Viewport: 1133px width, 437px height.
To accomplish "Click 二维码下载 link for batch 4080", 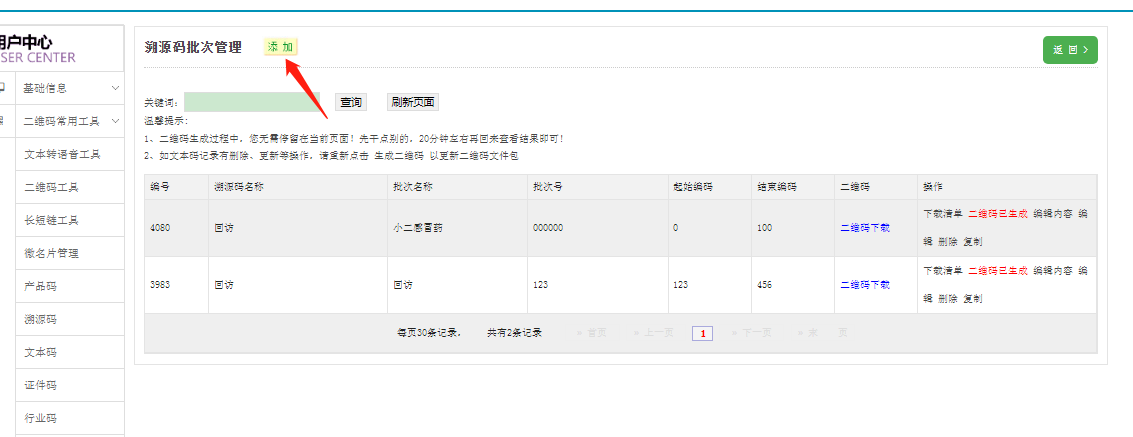I will pos(865,228).
